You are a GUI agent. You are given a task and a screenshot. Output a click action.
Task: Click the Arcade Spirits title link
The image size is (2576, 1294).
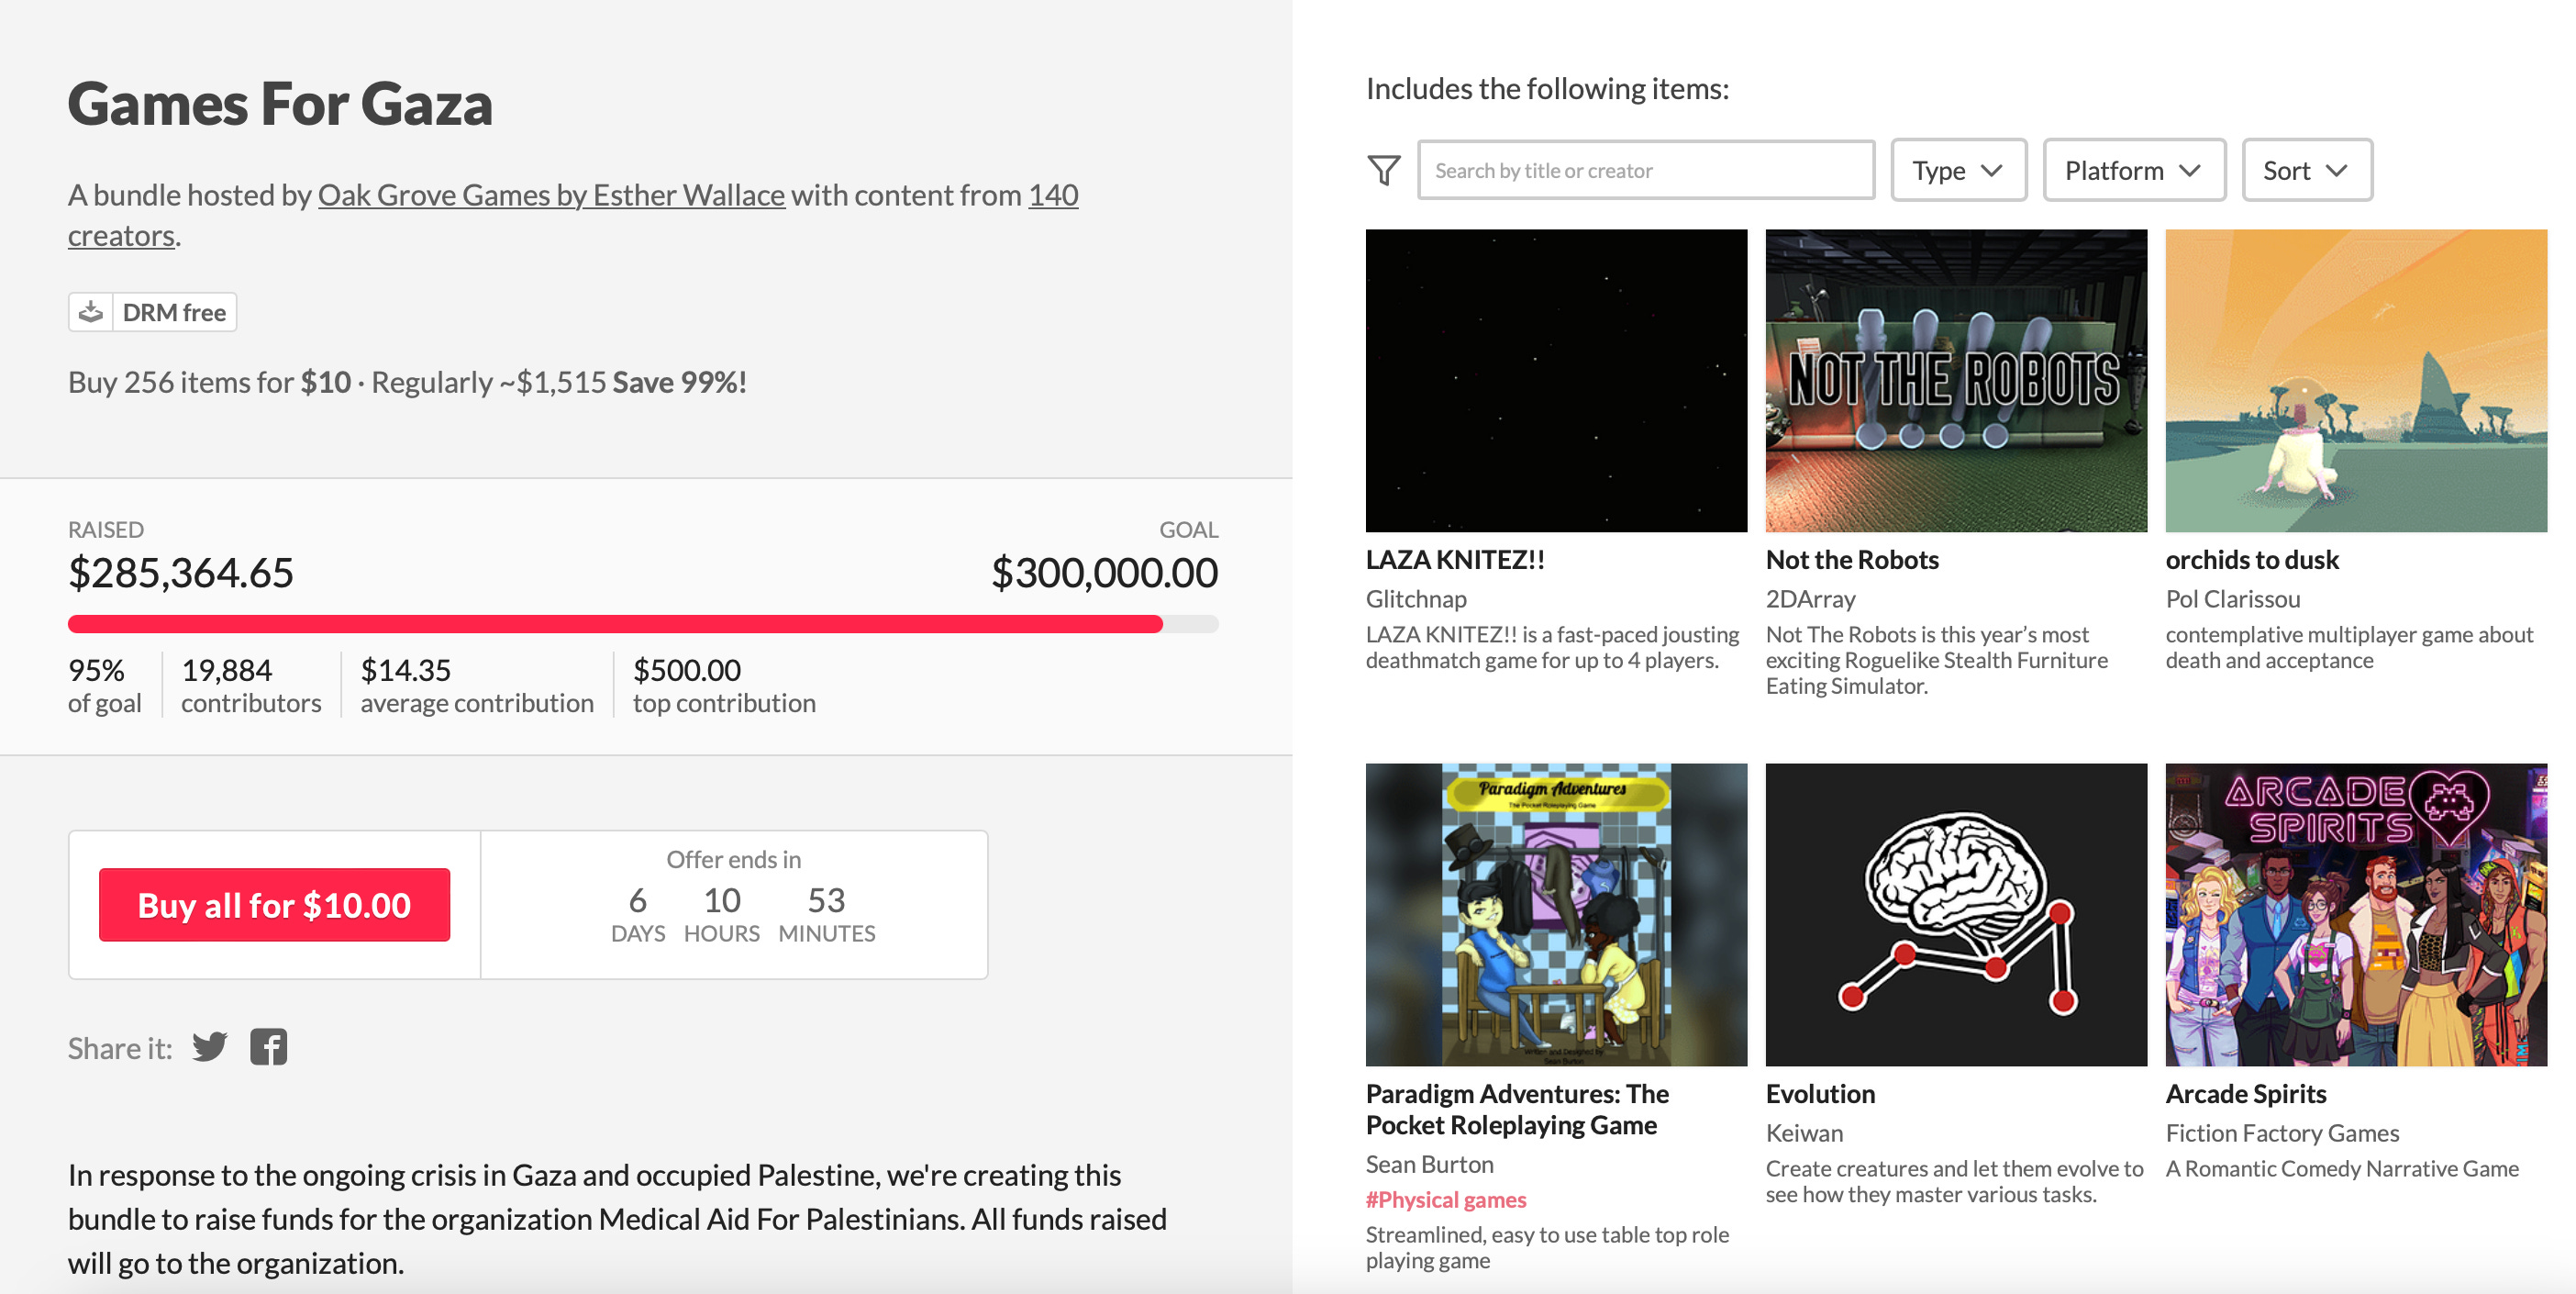point(2246,1094)
